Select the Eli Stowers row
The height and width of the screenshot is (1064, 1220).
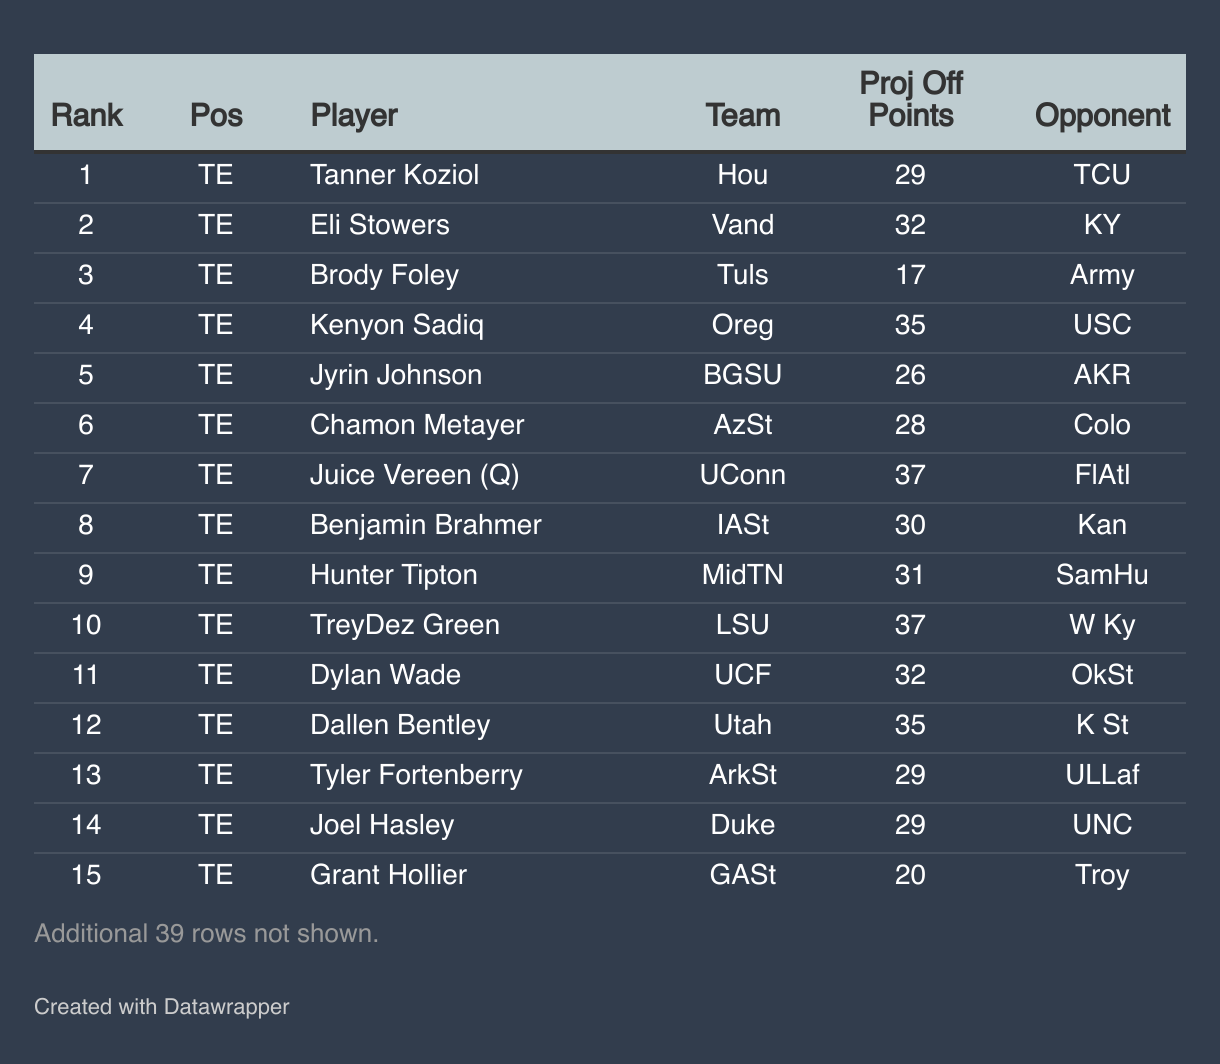coord(610,225)
